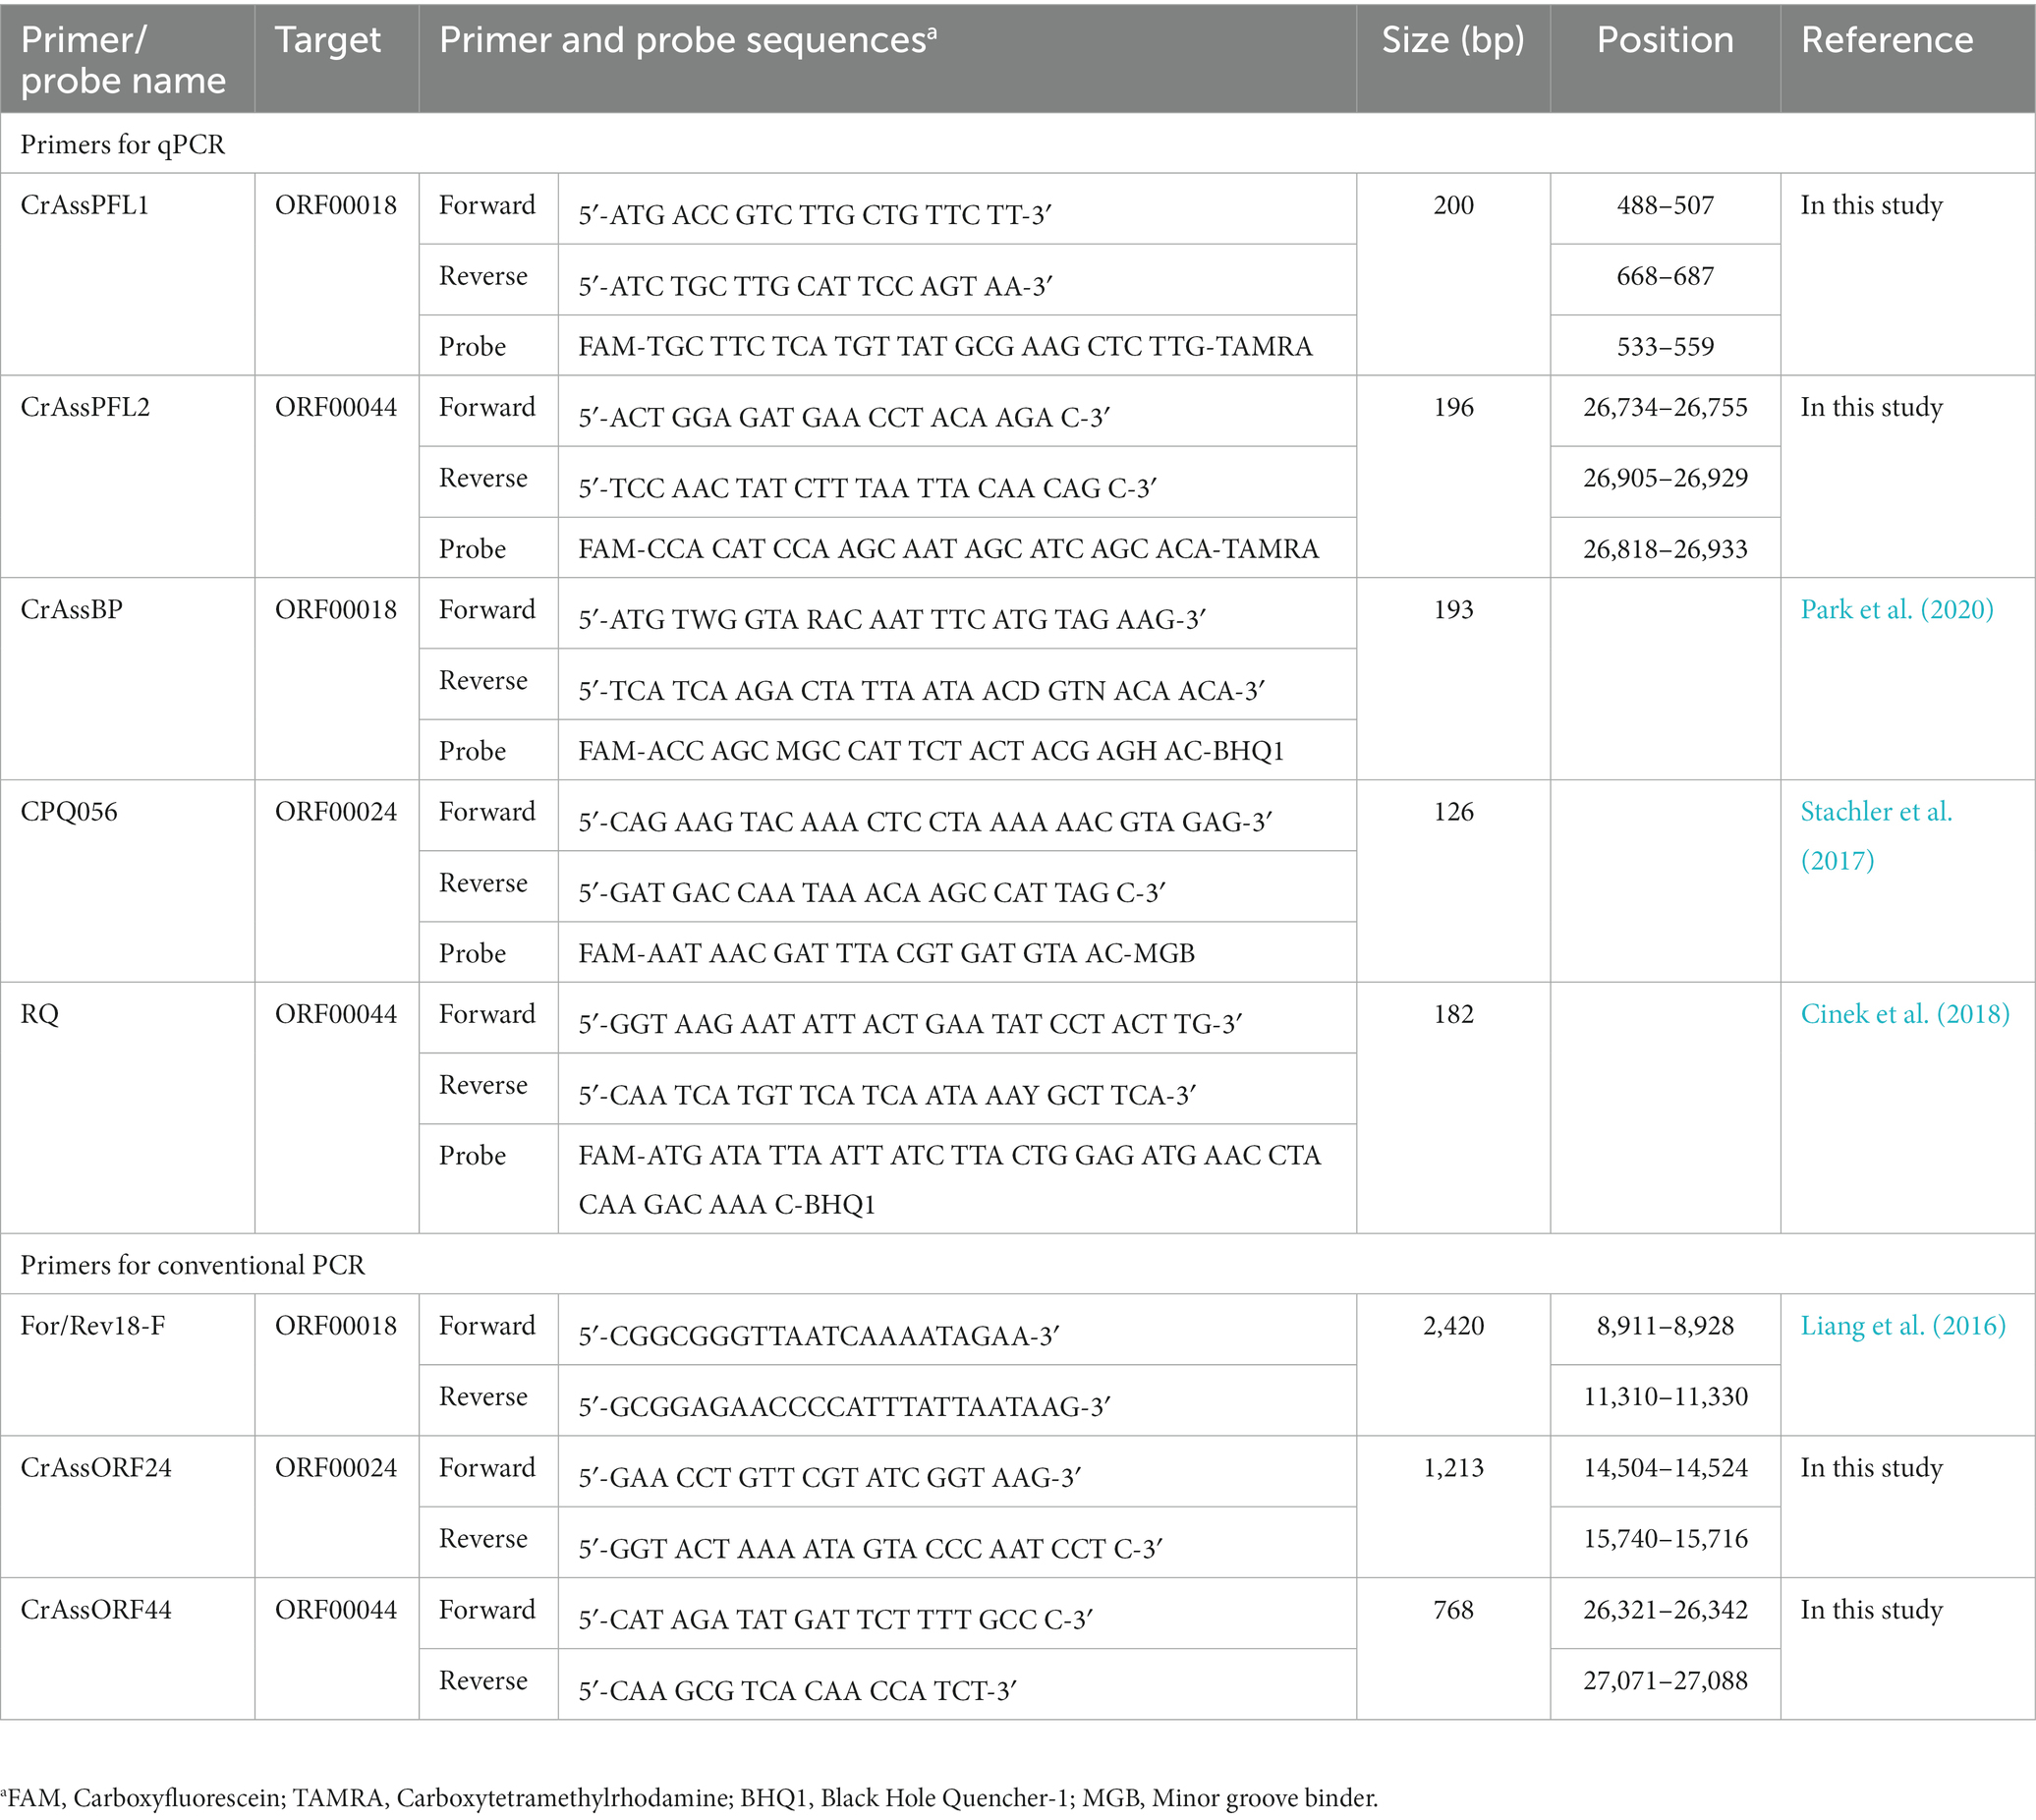The image size is (2036, 1820).
Task: Select the 'Primers for qPCR' section row
Action: 1017,144
